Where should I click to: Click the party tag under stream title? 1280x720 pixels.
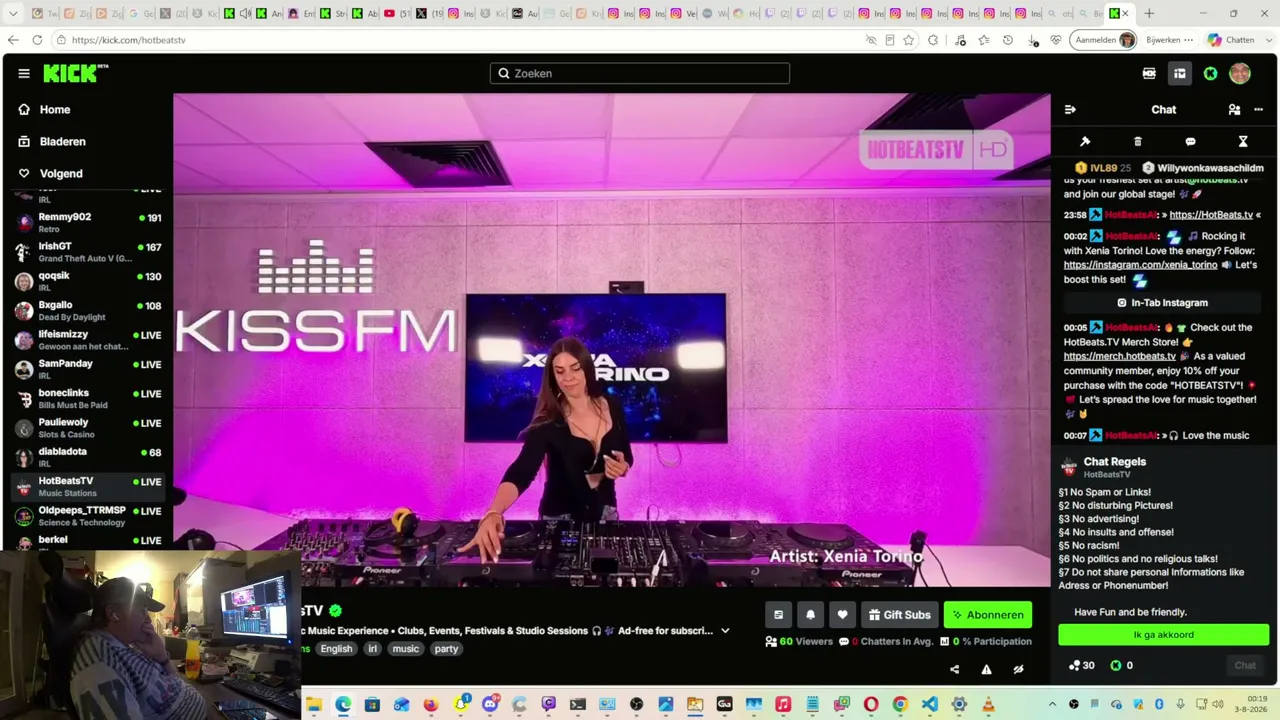pos(446,649)
